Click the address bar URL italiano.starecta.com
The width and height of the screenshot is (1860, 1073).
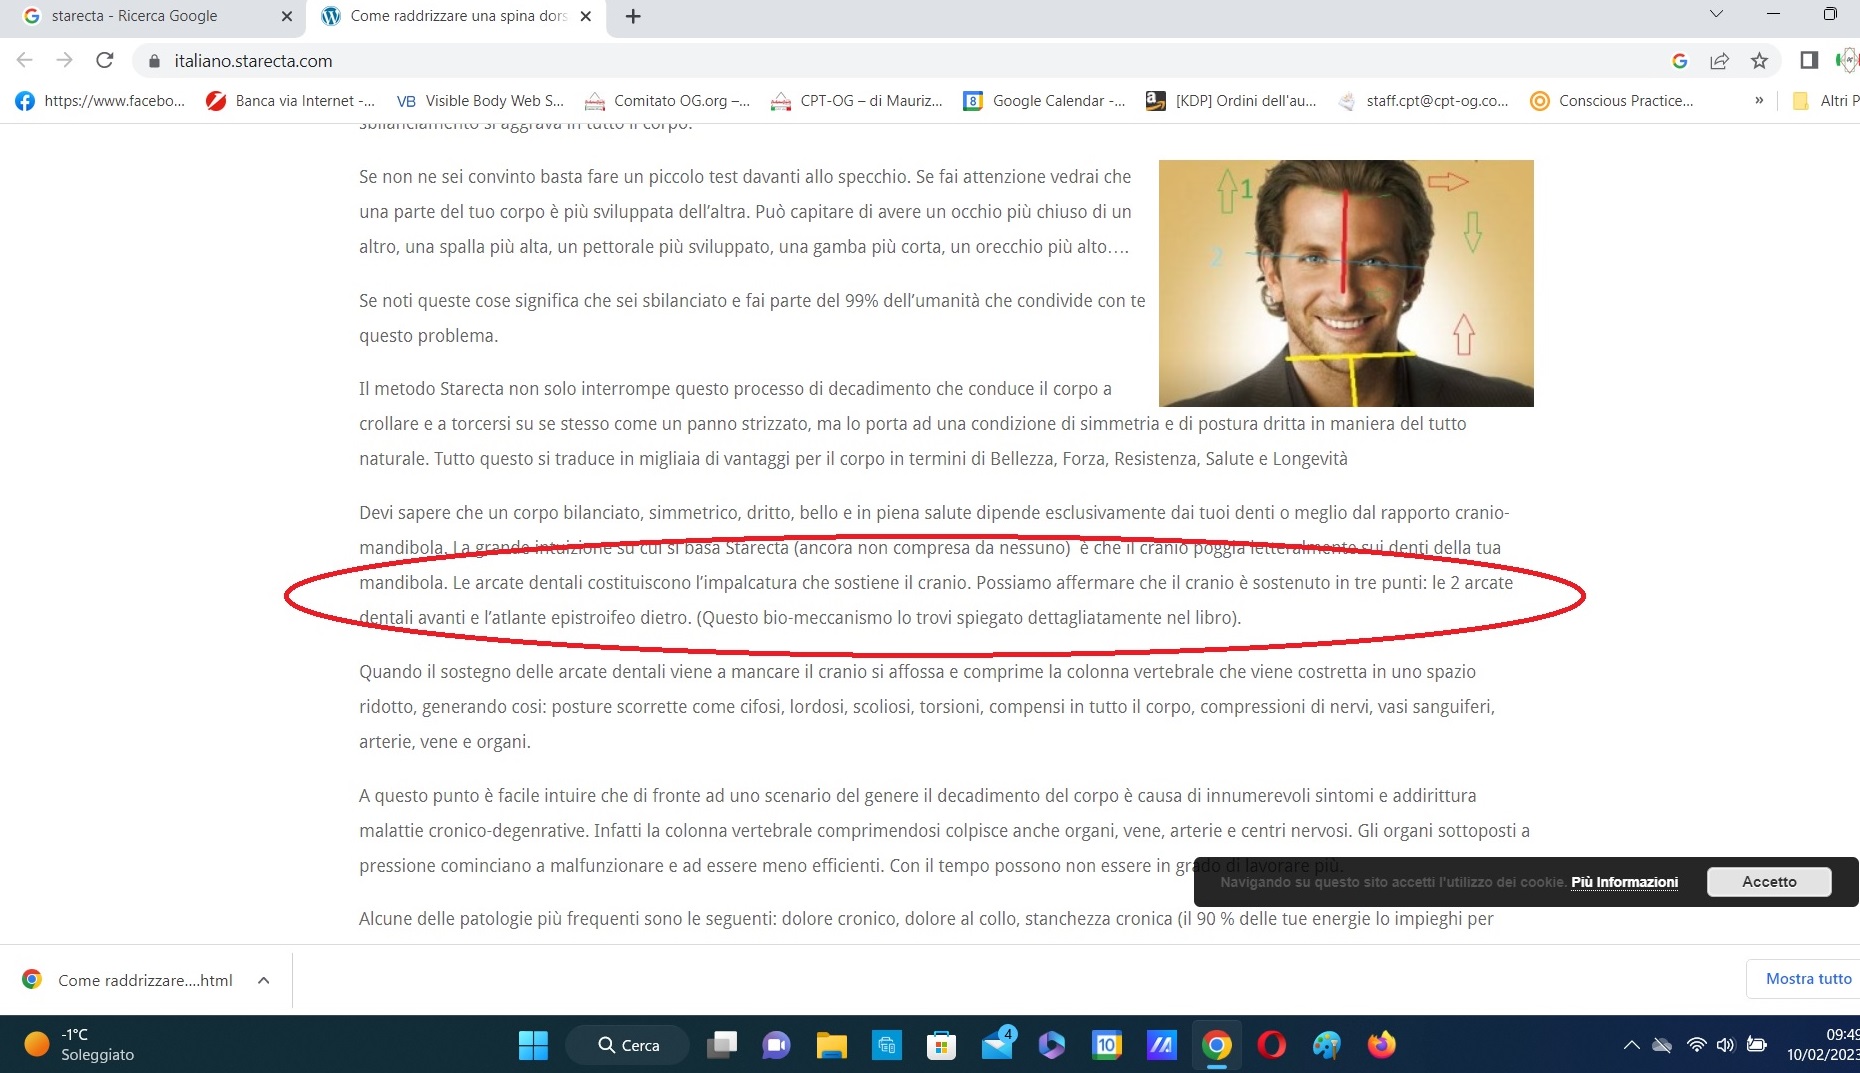pos(253,61)
